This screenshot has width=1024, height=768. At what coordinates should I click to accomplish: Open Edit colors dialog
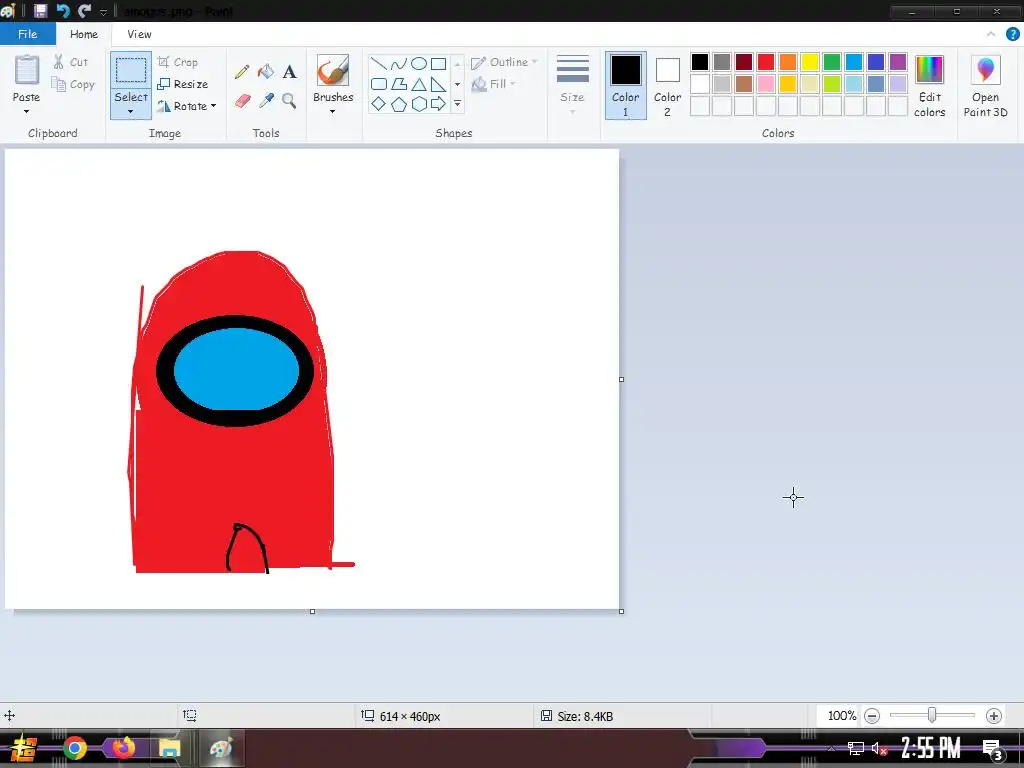click(929, 86)
